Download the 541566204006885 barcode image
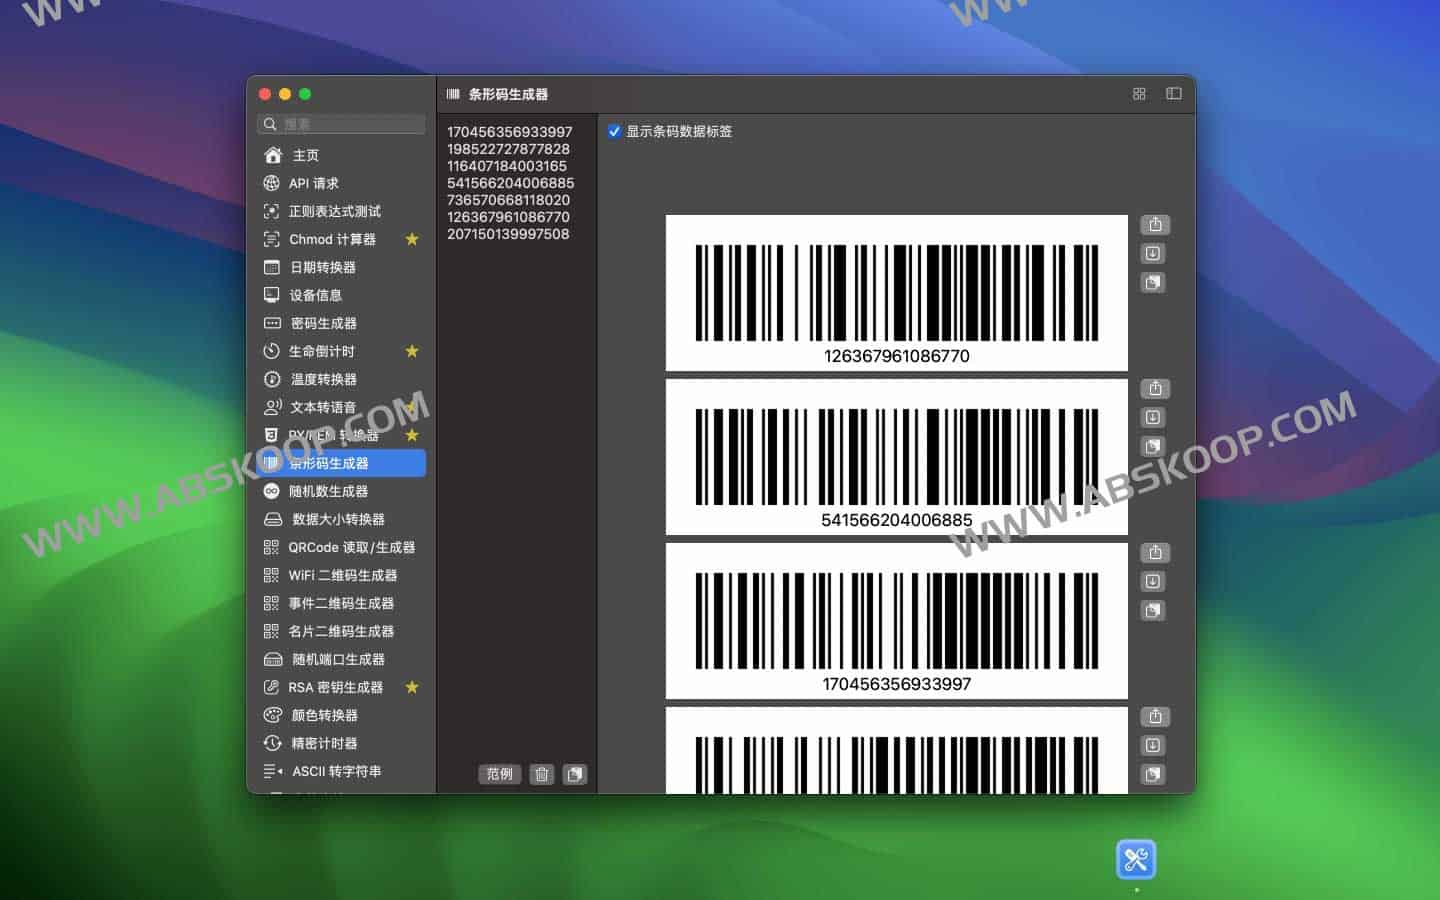 pos(1154,418)
